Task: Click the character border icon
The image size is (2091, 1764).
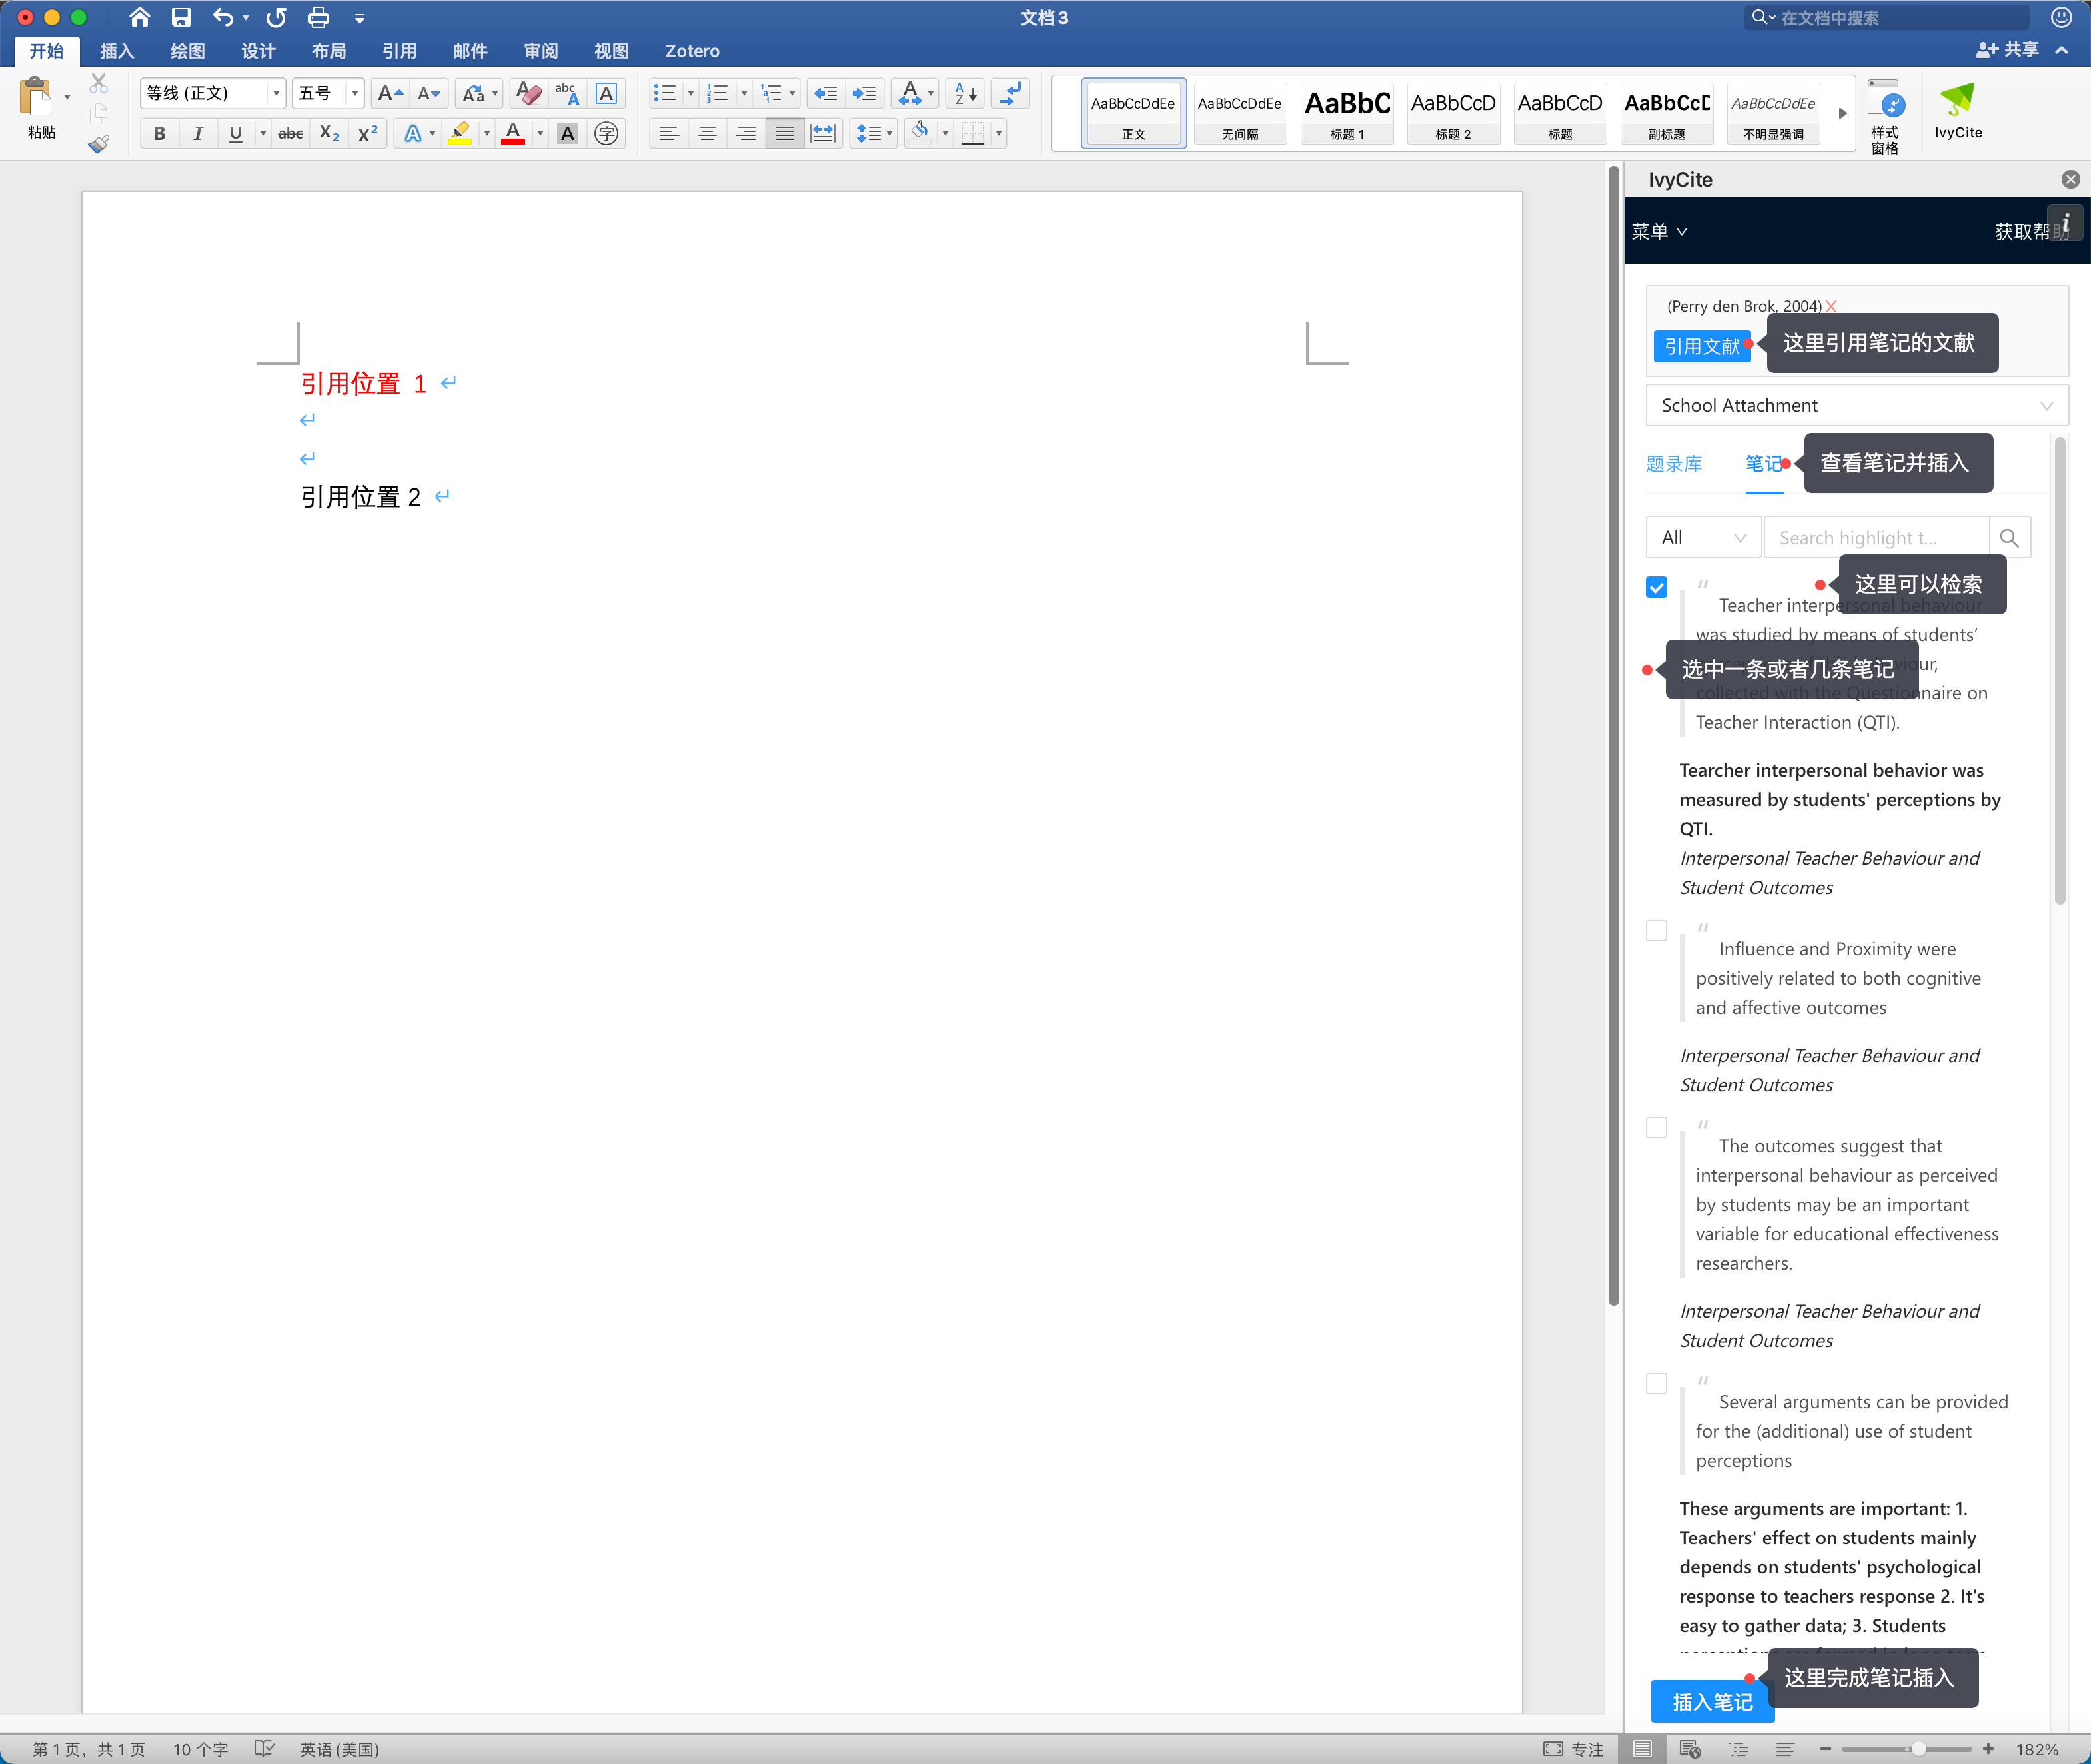Action: tap(606, 93)
